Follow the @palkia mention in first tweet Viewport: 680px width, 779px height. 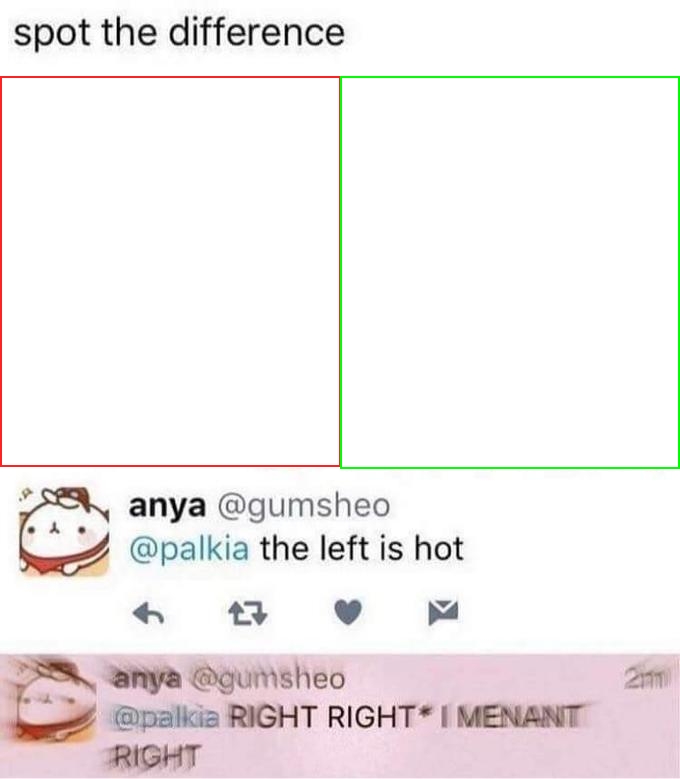[x=189, y=549]
